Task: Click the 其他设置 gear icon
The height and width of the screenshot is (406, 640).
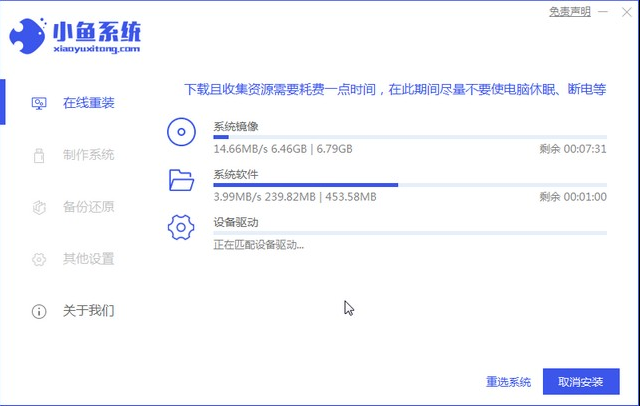Action: point(39,259)
